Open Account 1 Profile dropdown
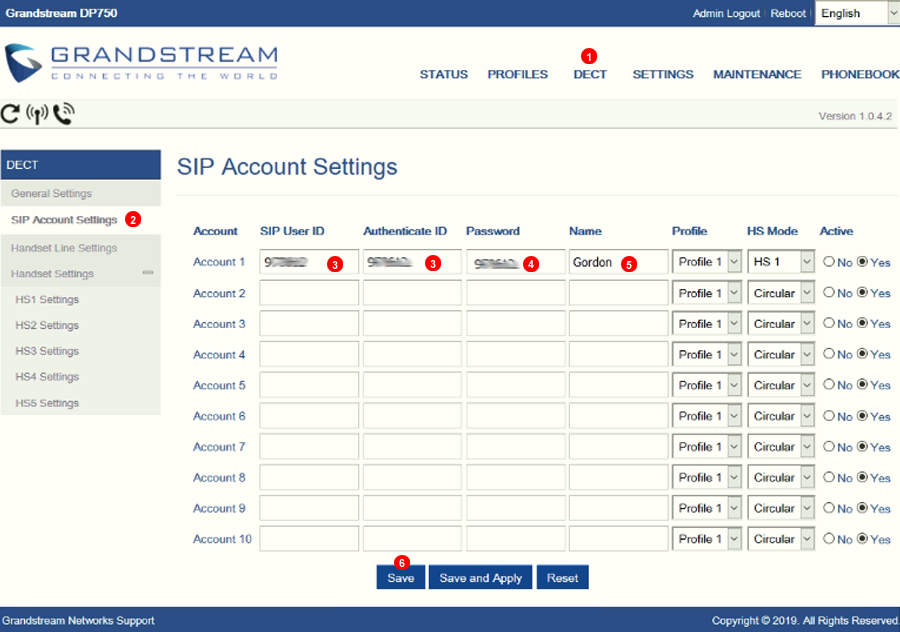The width and height of the screenshot is (900, 632). (x=707, y=262)
